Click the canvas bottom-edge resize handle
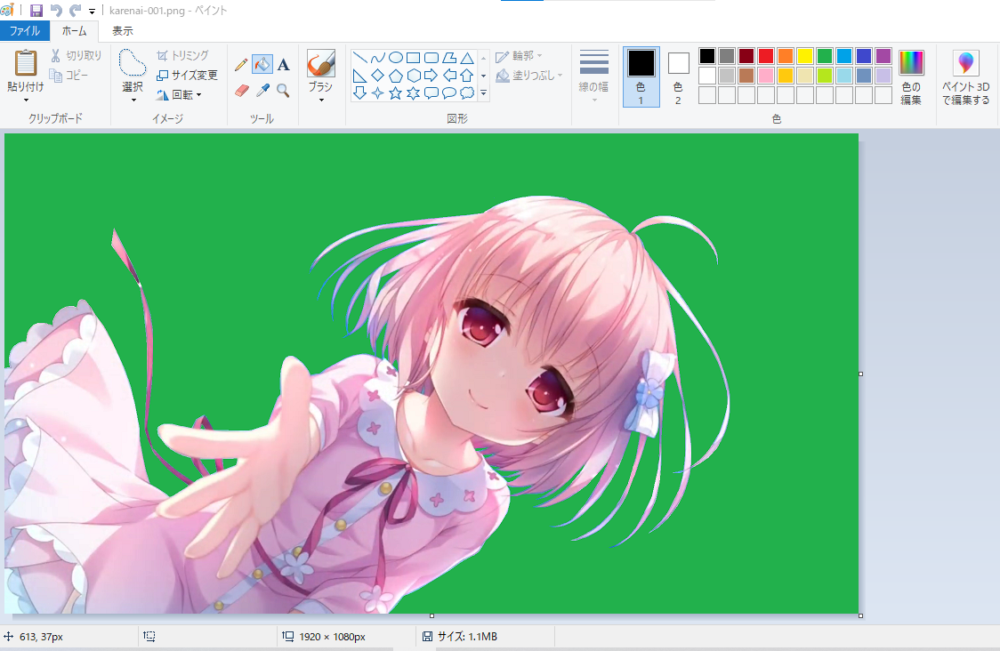 pyautogui.click(x=432, y=616)
